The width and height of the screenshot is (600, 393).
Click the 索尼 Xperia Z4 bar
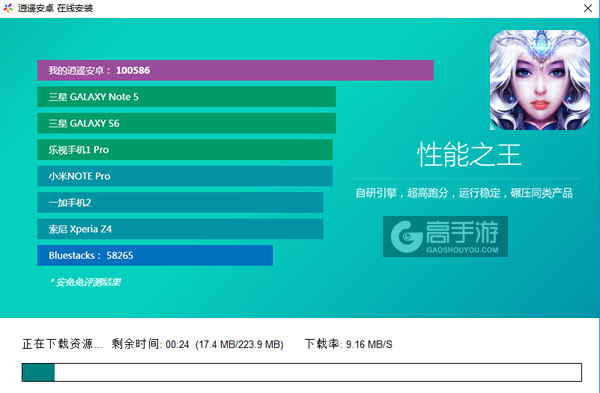pos(180,229)
